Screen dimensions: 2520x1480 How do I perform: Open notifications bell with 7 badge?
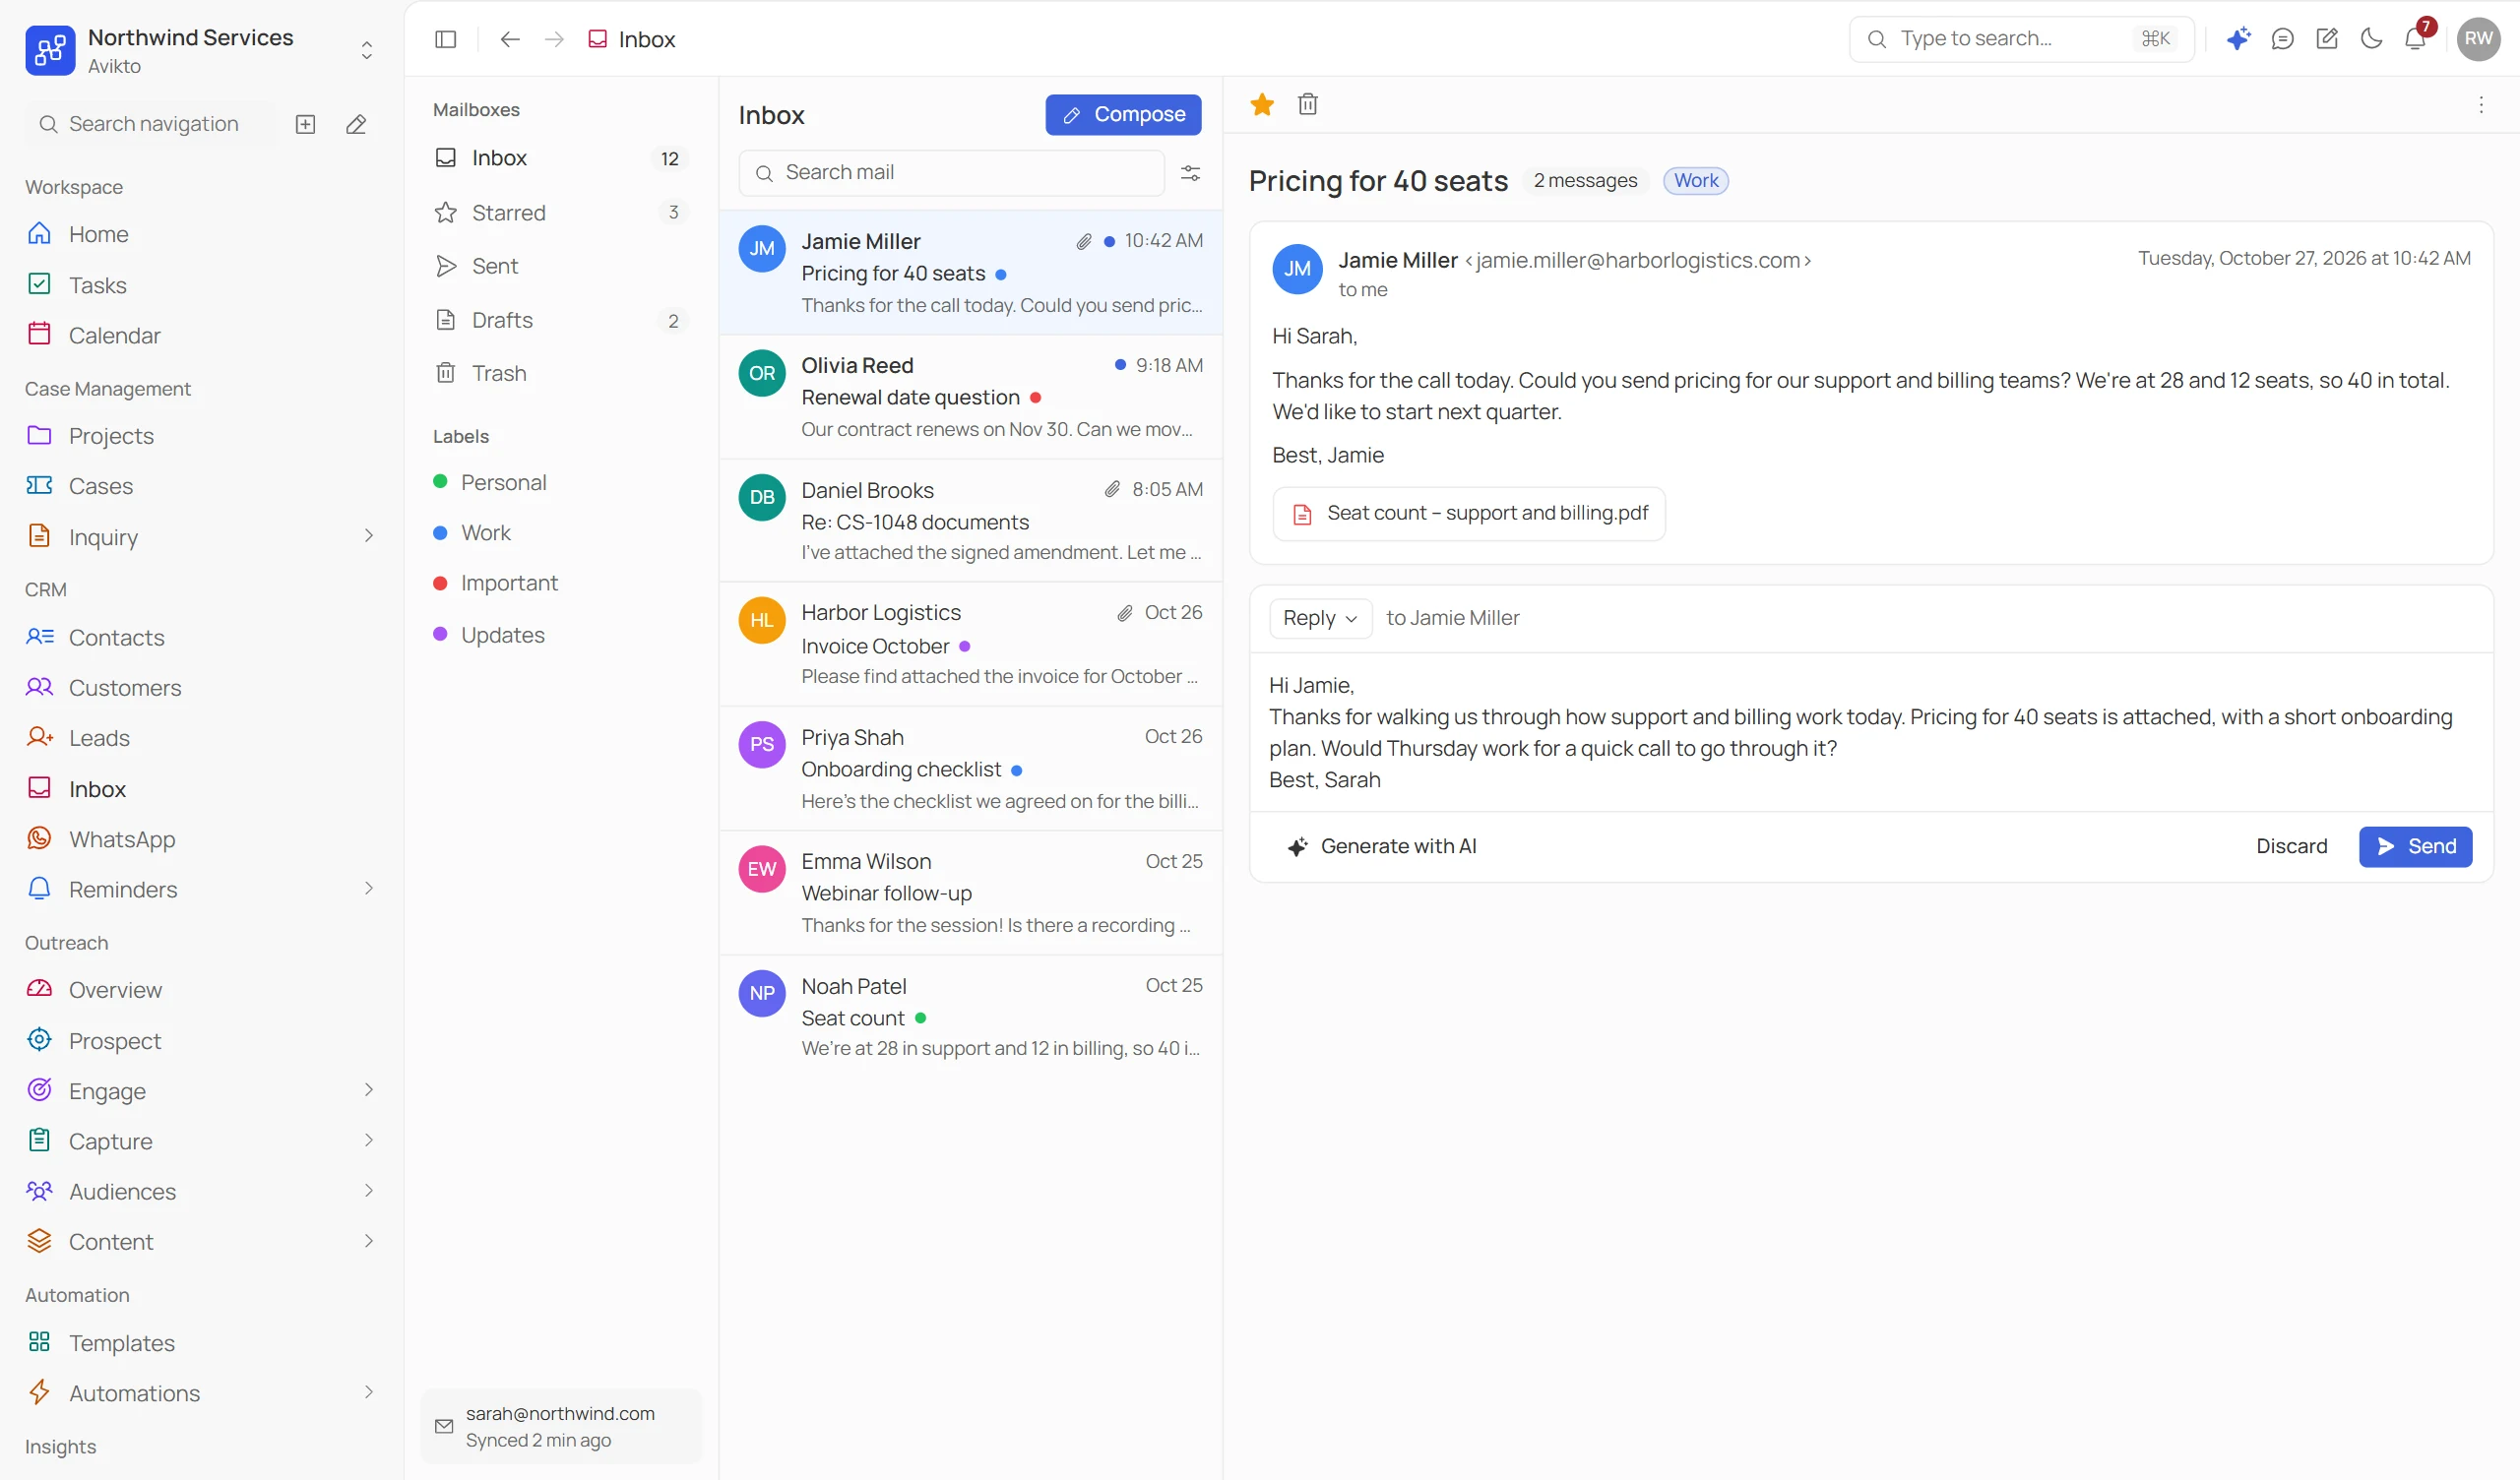pyautogui.click(x=2415, y=39)
